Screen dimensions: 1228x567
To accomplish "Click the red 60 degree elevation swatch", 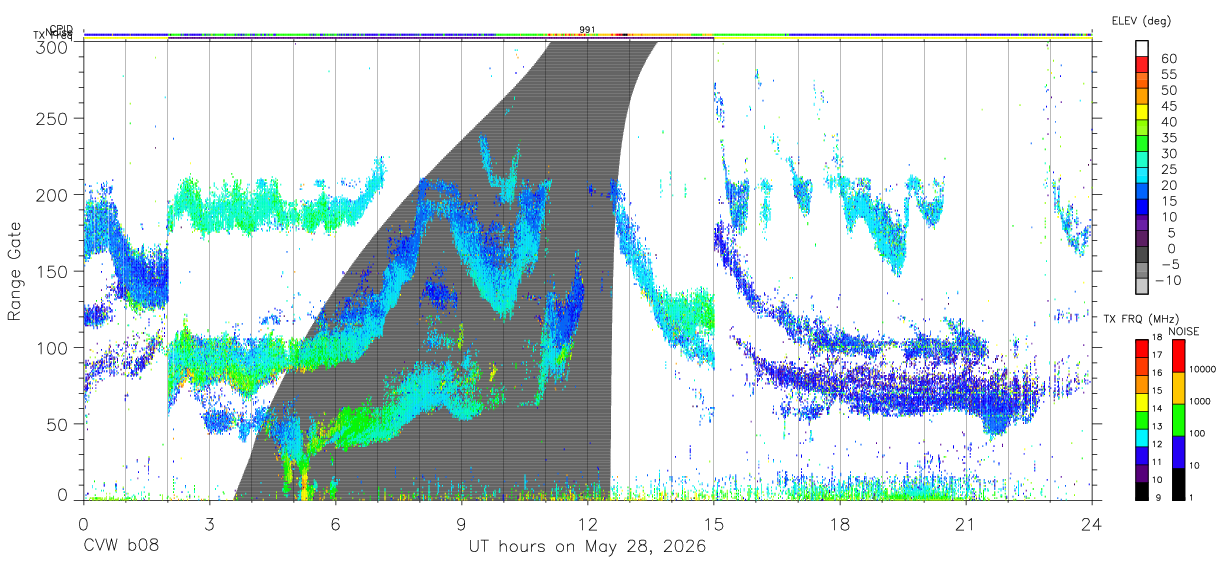I will coord(1142,64).
